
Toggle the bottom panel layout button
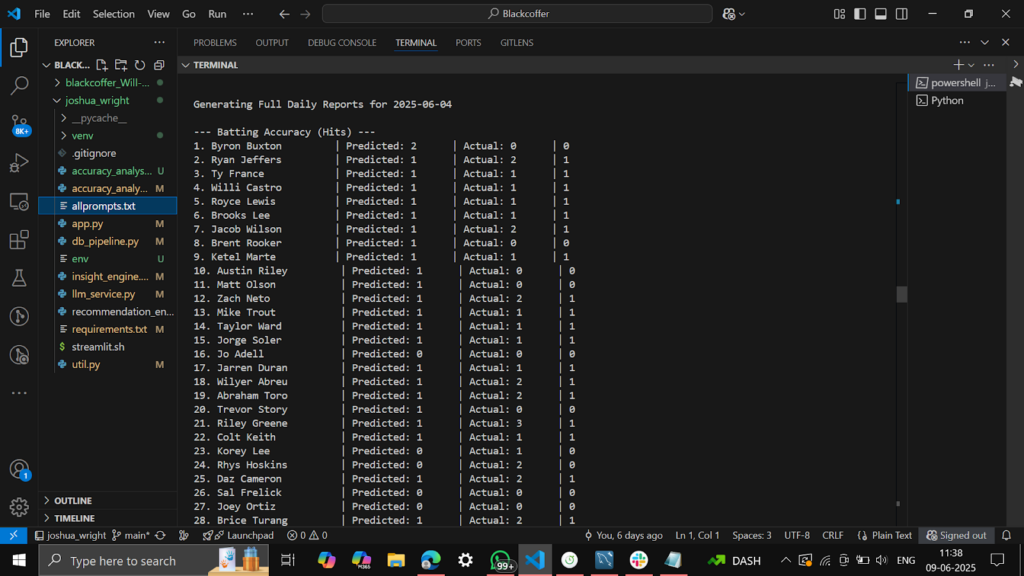(881, 14)
